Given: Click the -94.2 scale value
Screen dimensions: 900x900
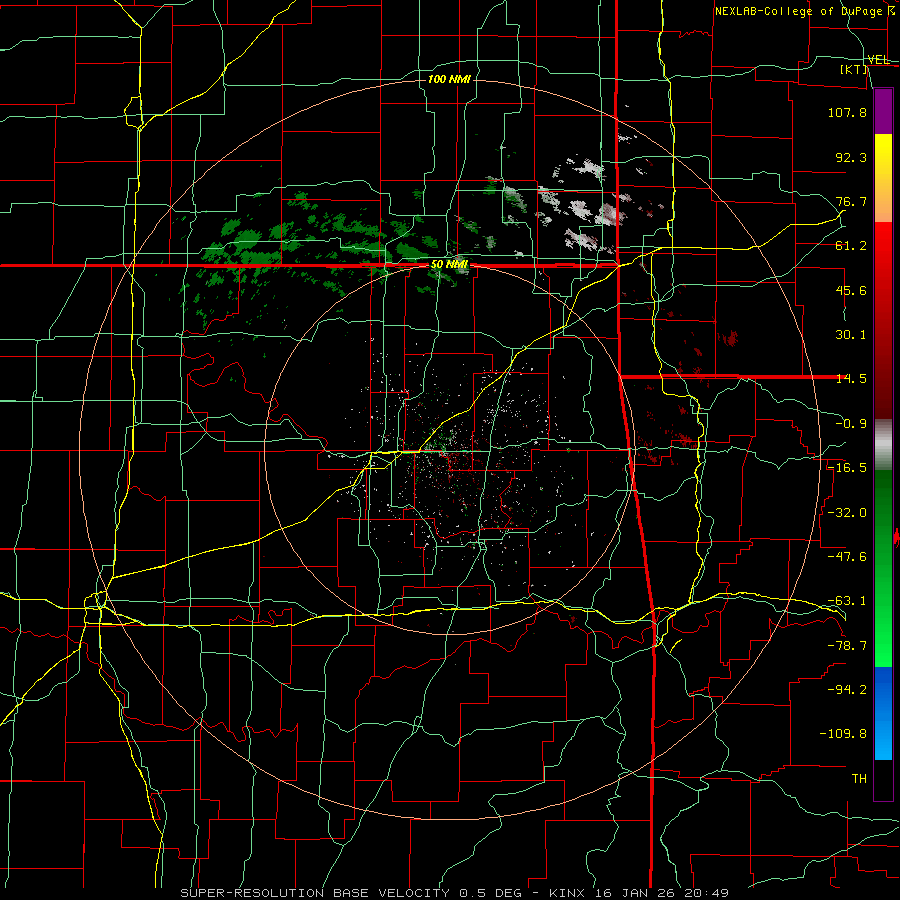Looking at the screenshot, I should click(847, 690).
